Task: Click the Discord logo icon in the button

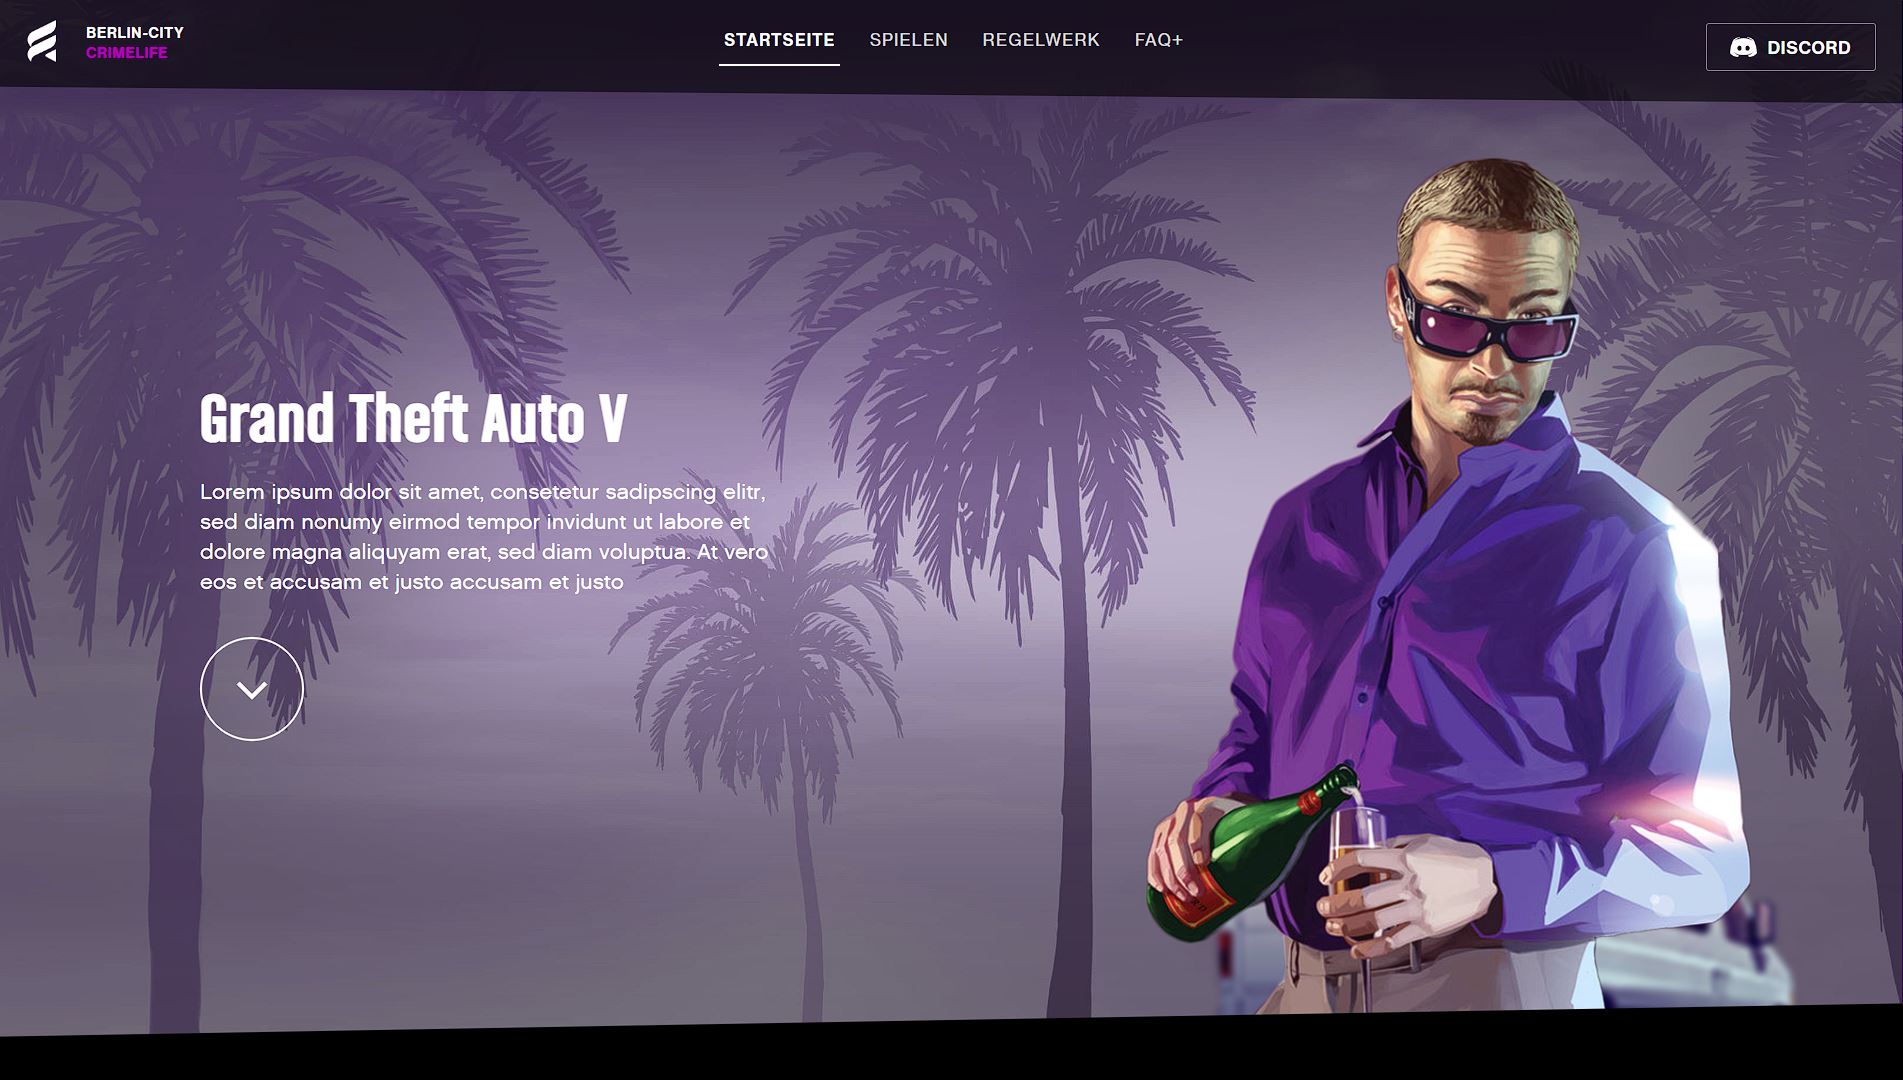Action: (x=1743, y=47)
